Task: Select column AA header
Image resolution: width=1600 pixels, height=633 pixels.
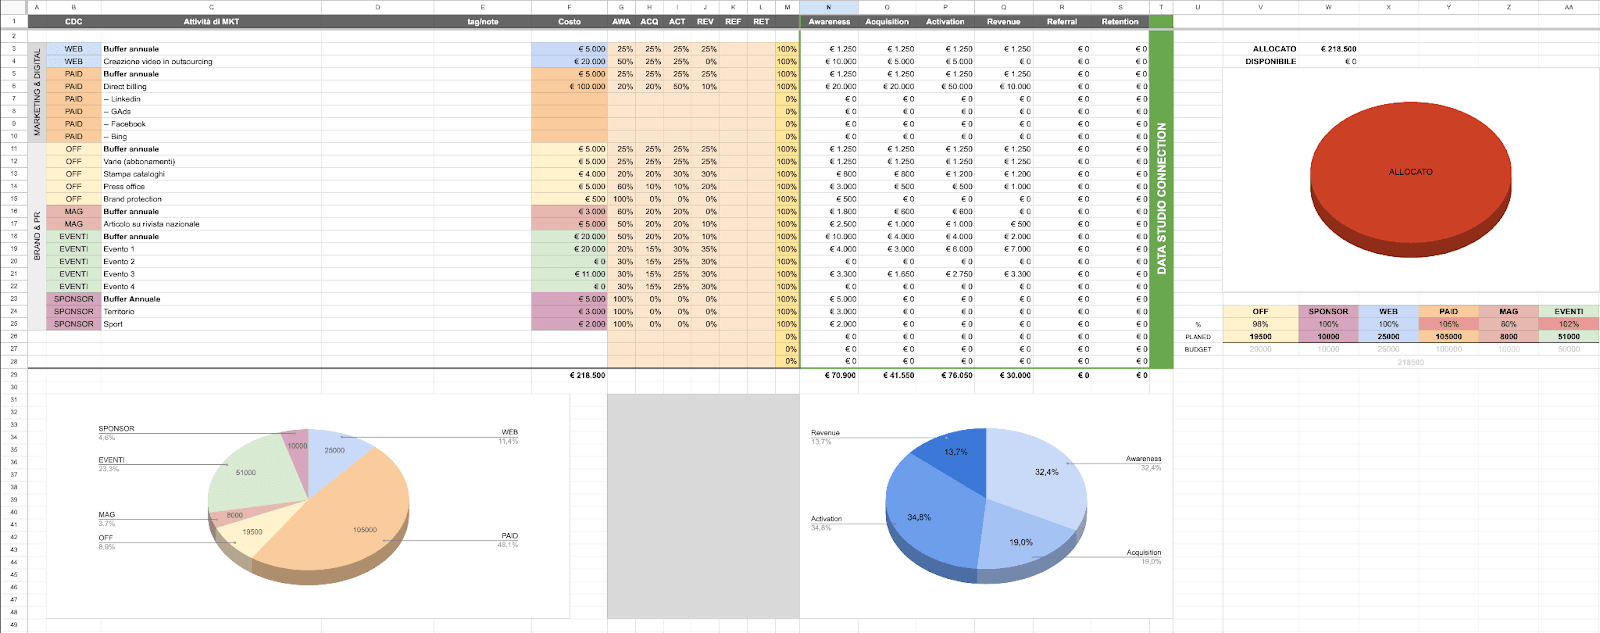Action: (x=1569, y=7)
